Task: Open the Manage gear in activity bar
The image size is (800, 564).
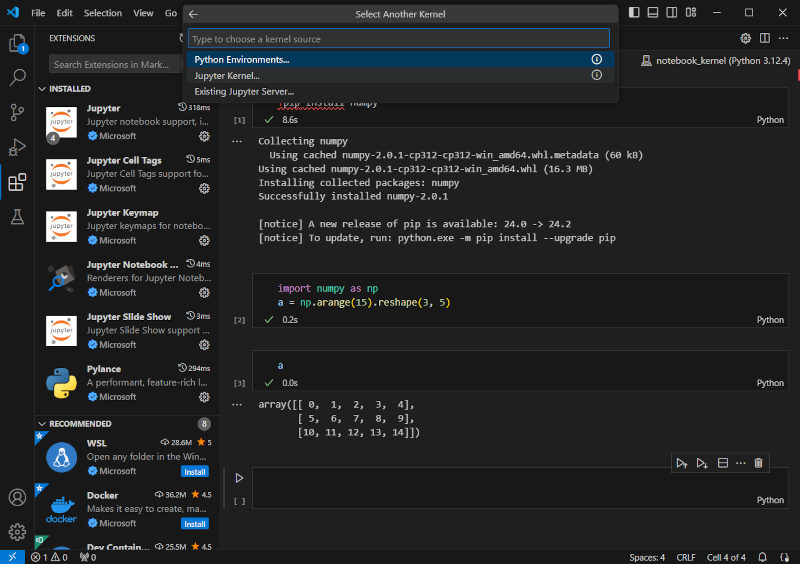Action: click(17, 532)
